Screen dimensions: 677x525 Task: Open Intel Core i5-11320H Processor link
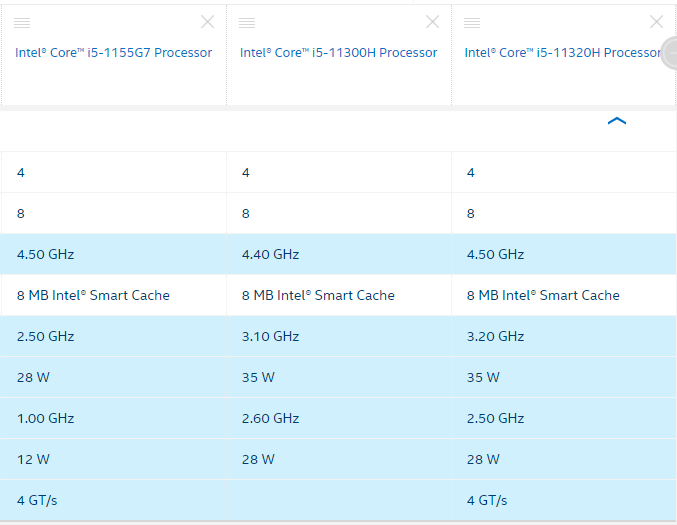coord(563,53)
